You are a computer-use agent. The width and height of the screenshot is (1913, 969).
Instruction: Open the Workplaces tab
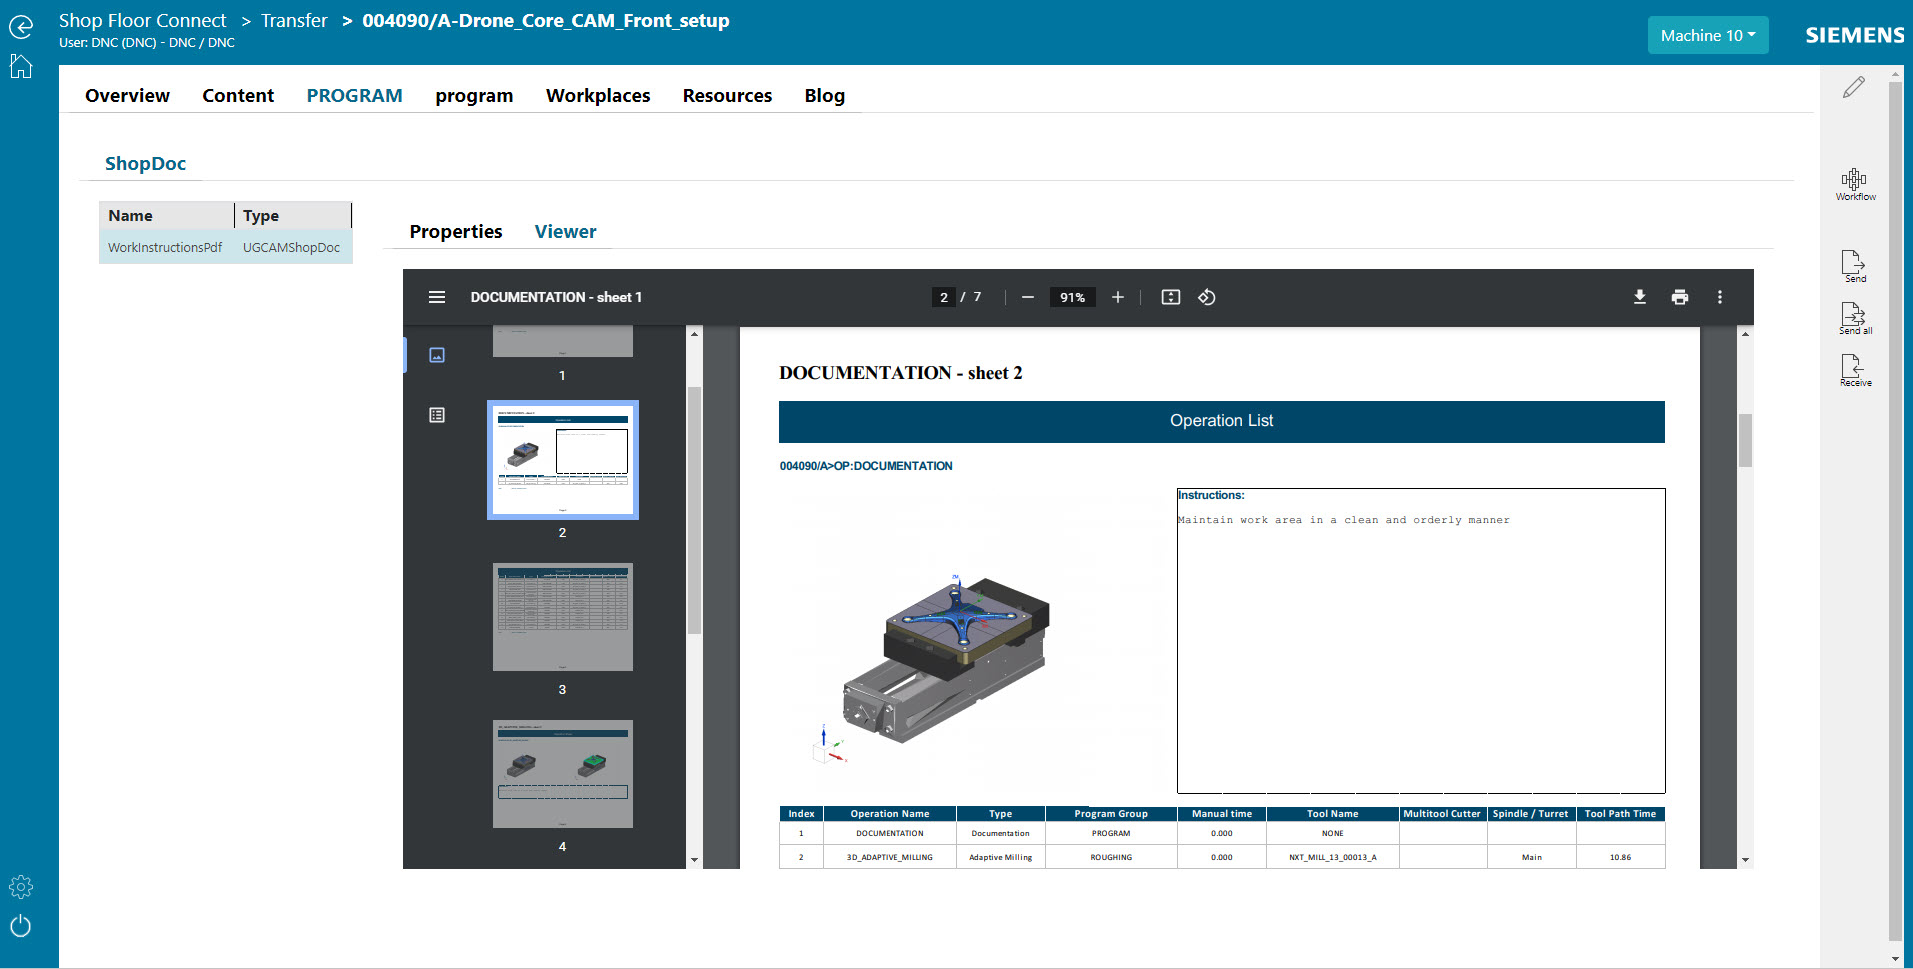point(597,95)
